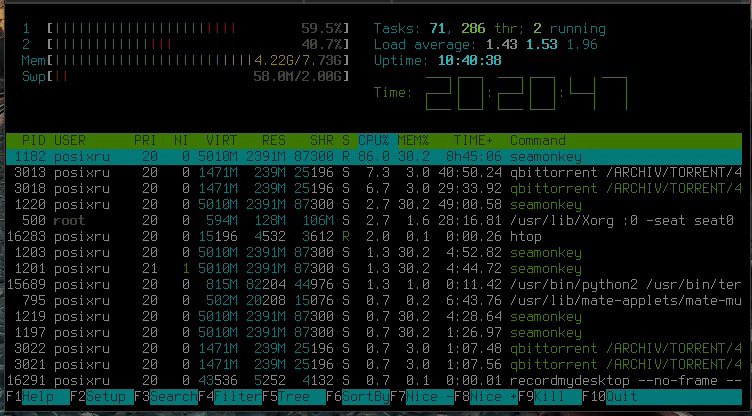Select F9 Kill in the function bar
Image resolution: width=752 pixels, height=416 pixels.
(550, 397)
